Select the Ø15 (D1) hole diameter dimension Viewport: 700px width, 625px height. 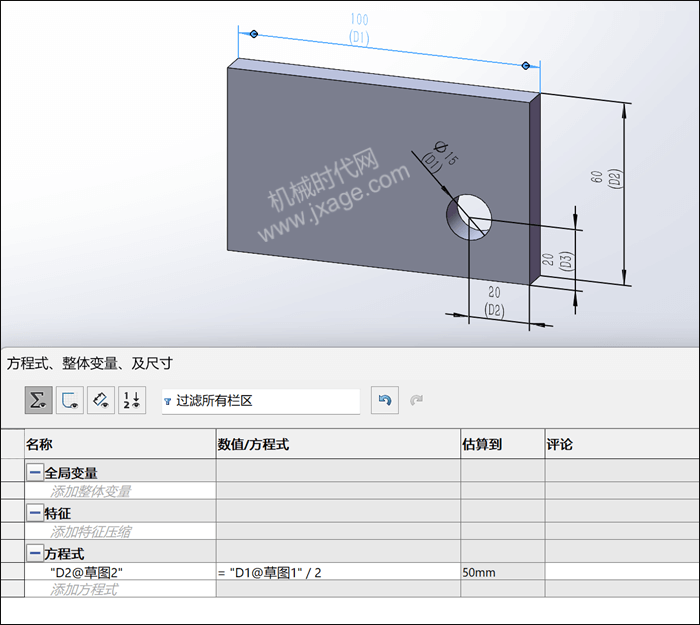pos(440,156)
